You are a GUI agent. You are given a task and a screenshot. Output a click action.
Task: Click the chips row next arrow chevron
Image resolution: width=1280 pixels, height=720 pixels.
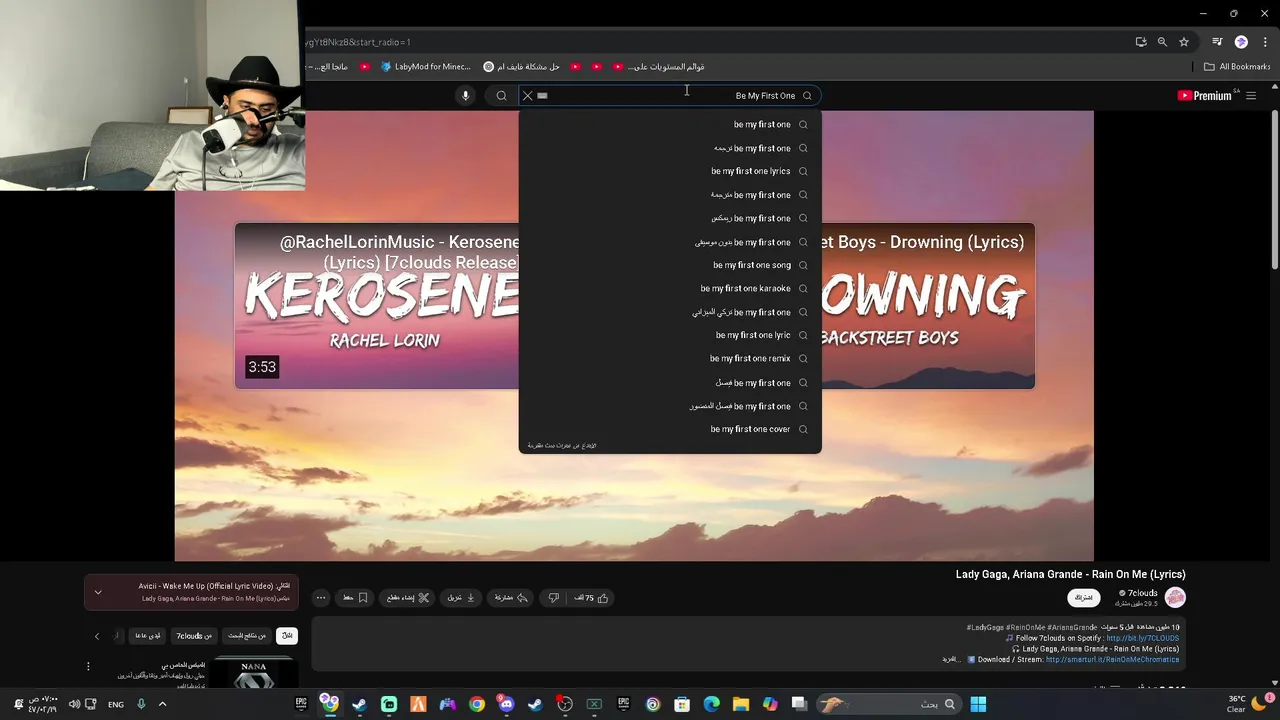pyautogui.click(x=97, y=636)
